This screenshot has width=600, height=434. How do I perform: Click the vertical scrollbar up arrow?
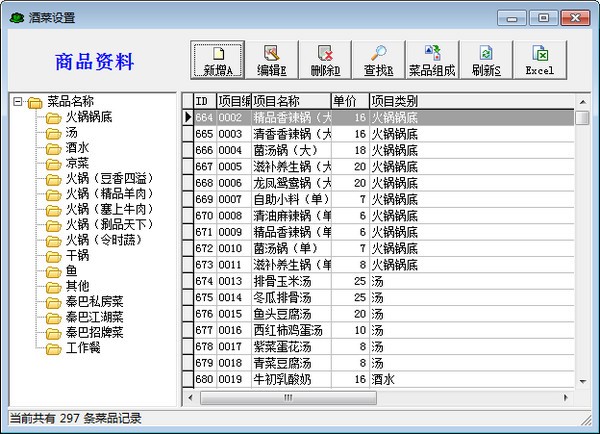point(582,102)
